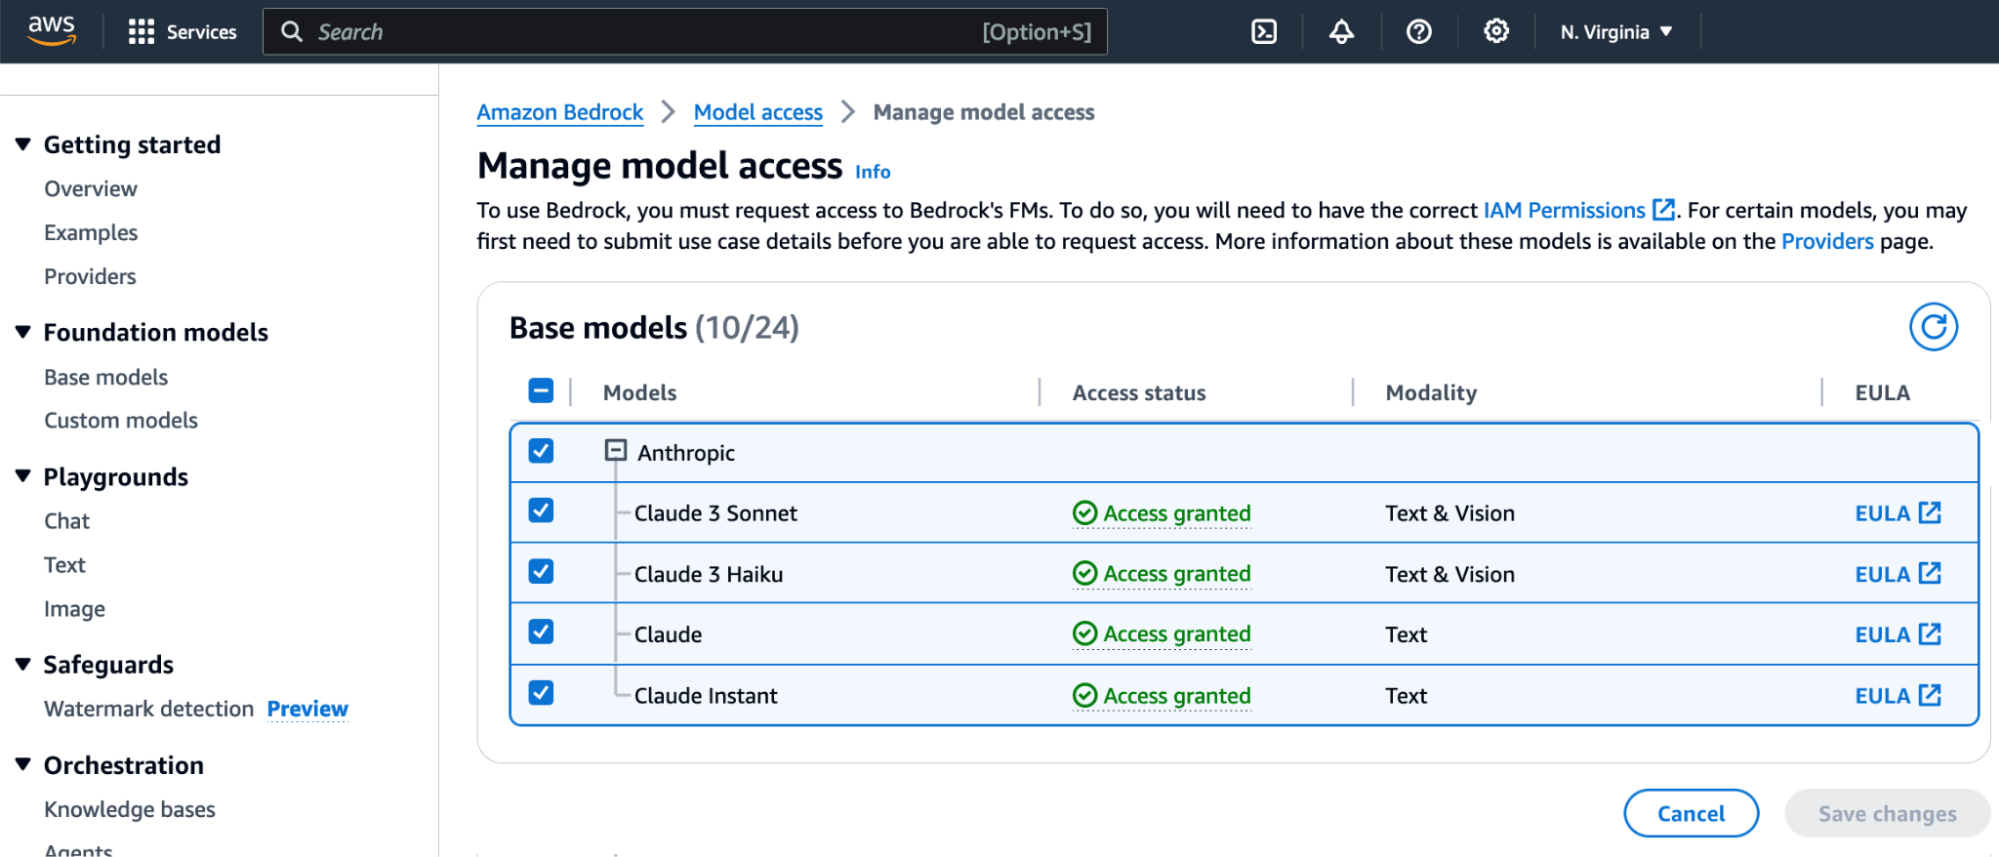Open Knowledge bases in the sidebar
Screen dimensions: 1999x857
click(x=129, y=809)
